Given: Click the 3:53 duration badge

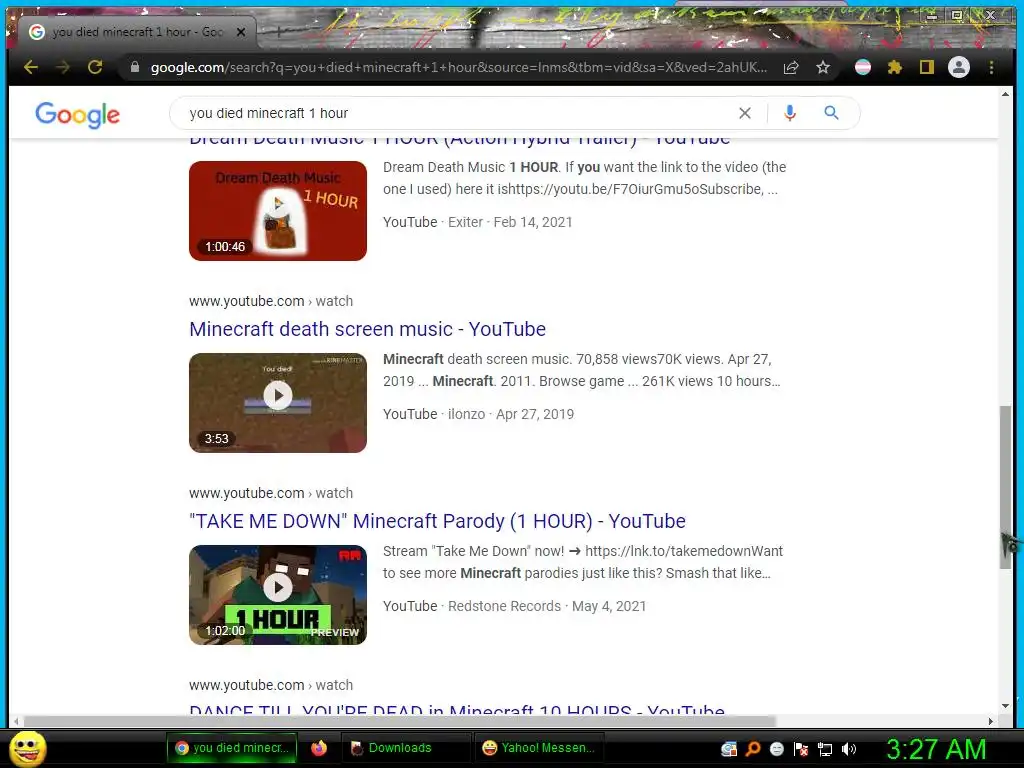Looking at the screenshot, I should pos(216,438).
